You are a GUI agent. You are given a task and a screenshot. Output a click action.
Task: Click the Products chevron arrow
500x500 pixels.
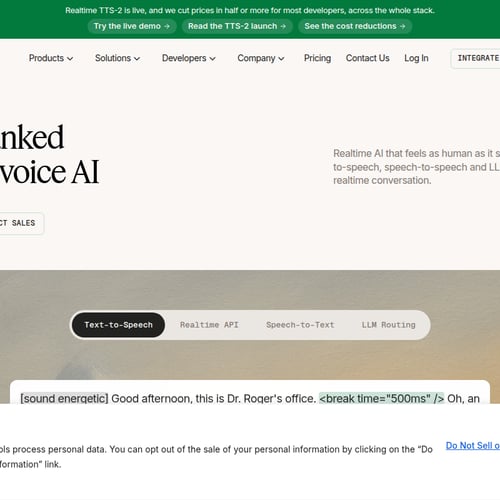coord(70,59)
